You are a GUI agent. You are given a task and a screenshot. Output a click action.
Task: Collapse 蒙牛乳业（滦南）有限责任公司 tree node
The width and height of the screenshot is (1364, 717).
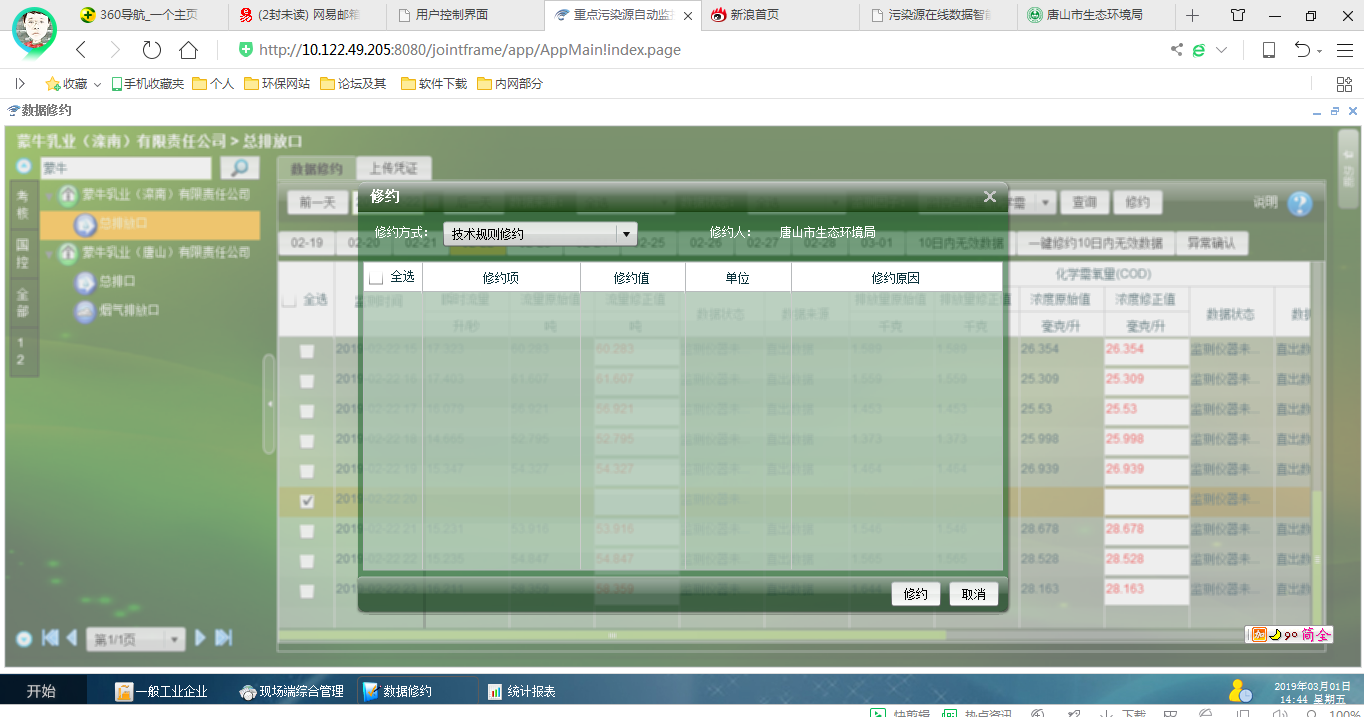[x=49, y=194]
